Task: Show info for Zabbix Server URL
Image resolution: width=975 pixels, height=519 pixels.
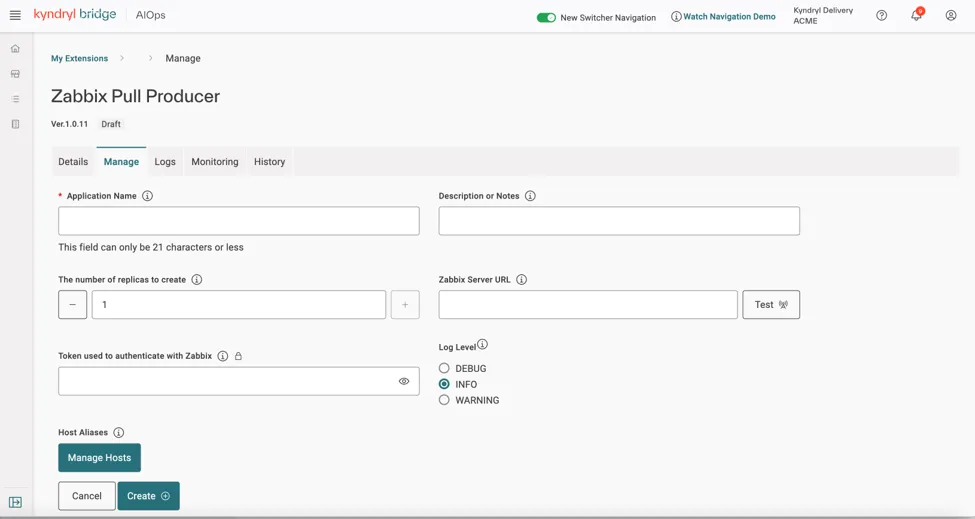Action: (521, 280)
